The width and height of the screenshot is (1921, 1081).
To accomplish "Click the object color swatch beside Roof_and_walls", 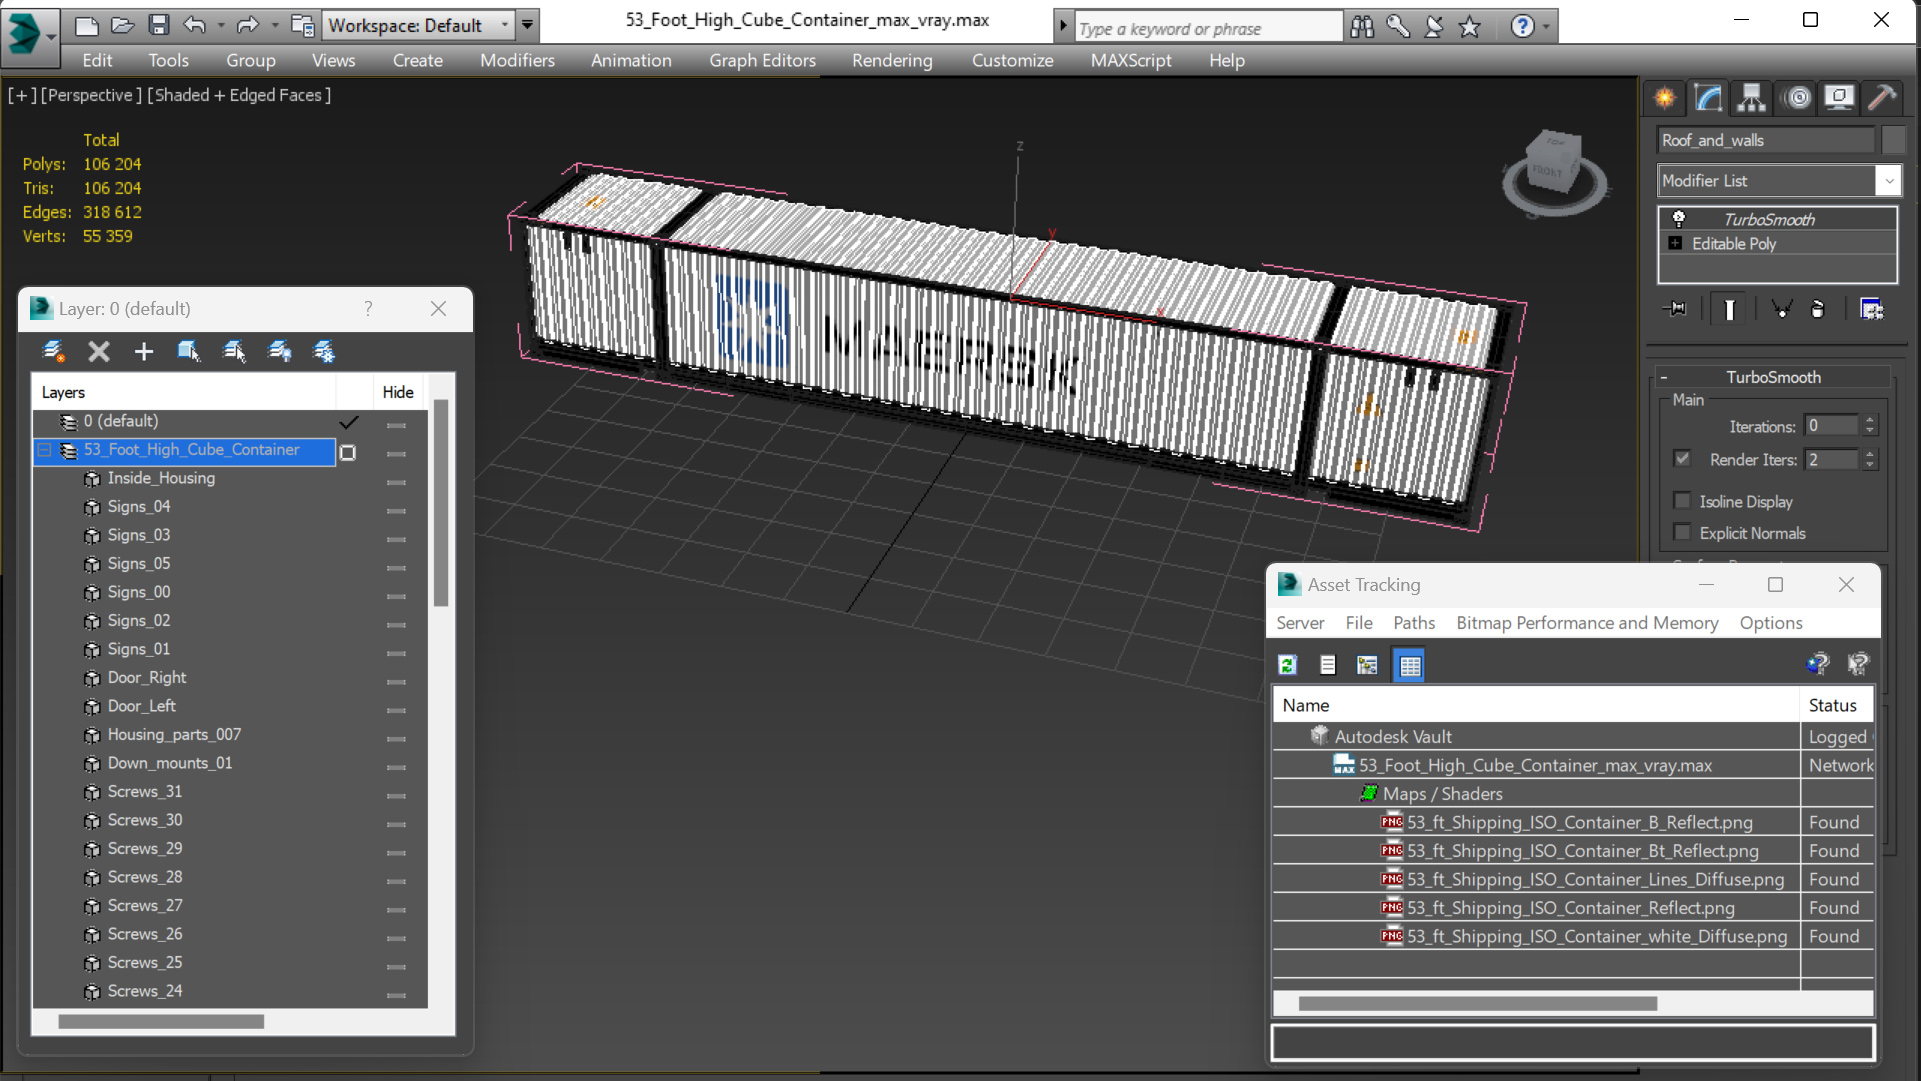I will 1892,140.
